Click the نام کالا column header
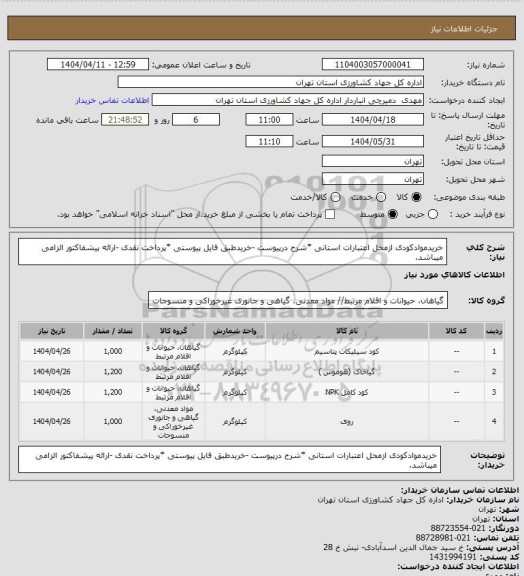Image resolution: width=524 pixels, height=576 pixels. tap(347, 331)
